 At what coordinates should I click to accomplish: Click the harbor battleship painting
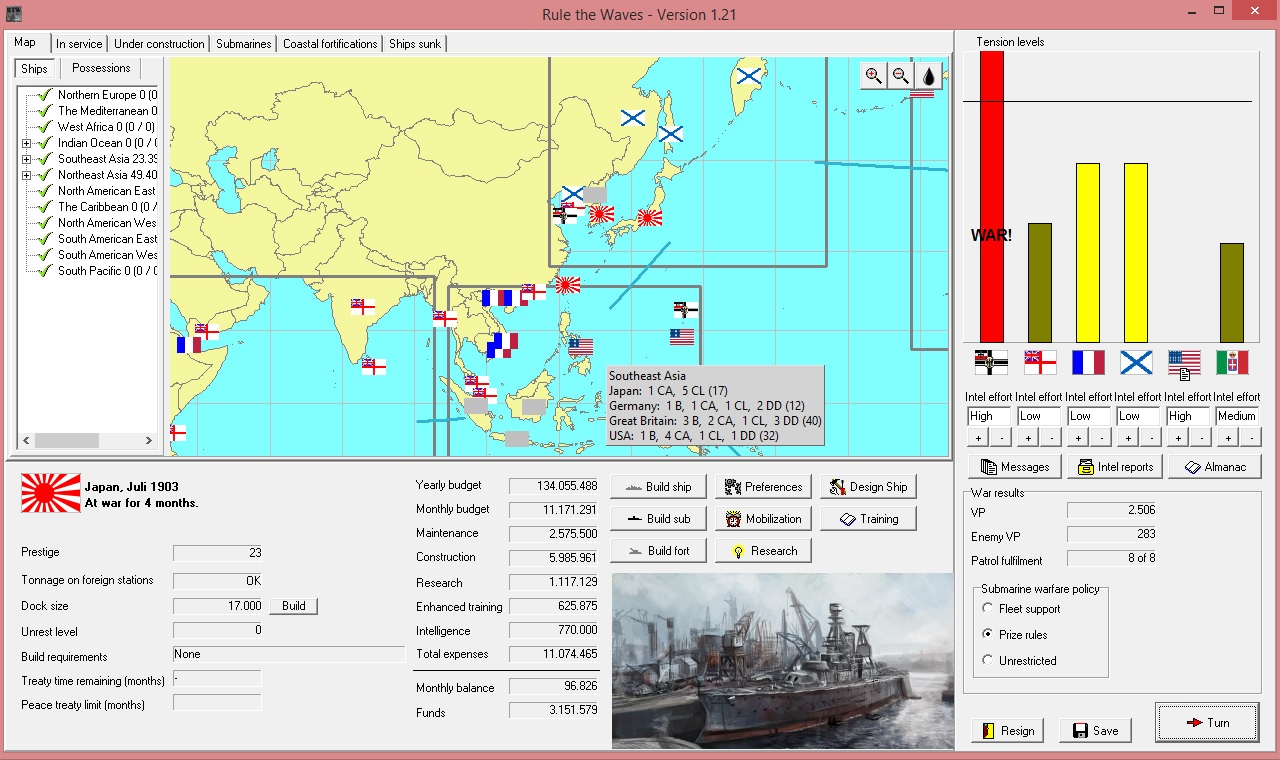(x=782, y=660)
